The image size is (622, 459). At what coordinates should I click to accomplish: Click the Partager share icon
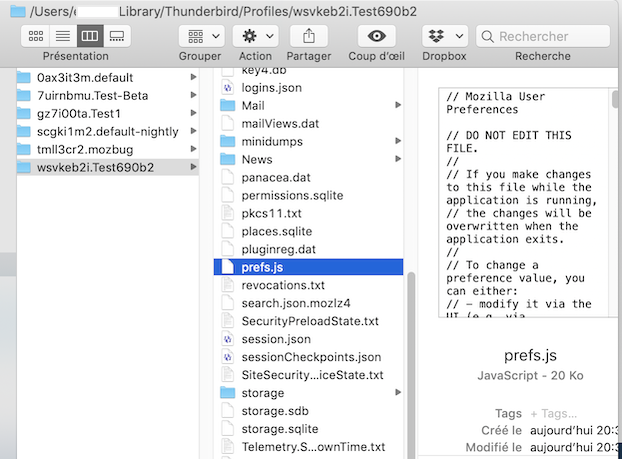coord(309,36)
